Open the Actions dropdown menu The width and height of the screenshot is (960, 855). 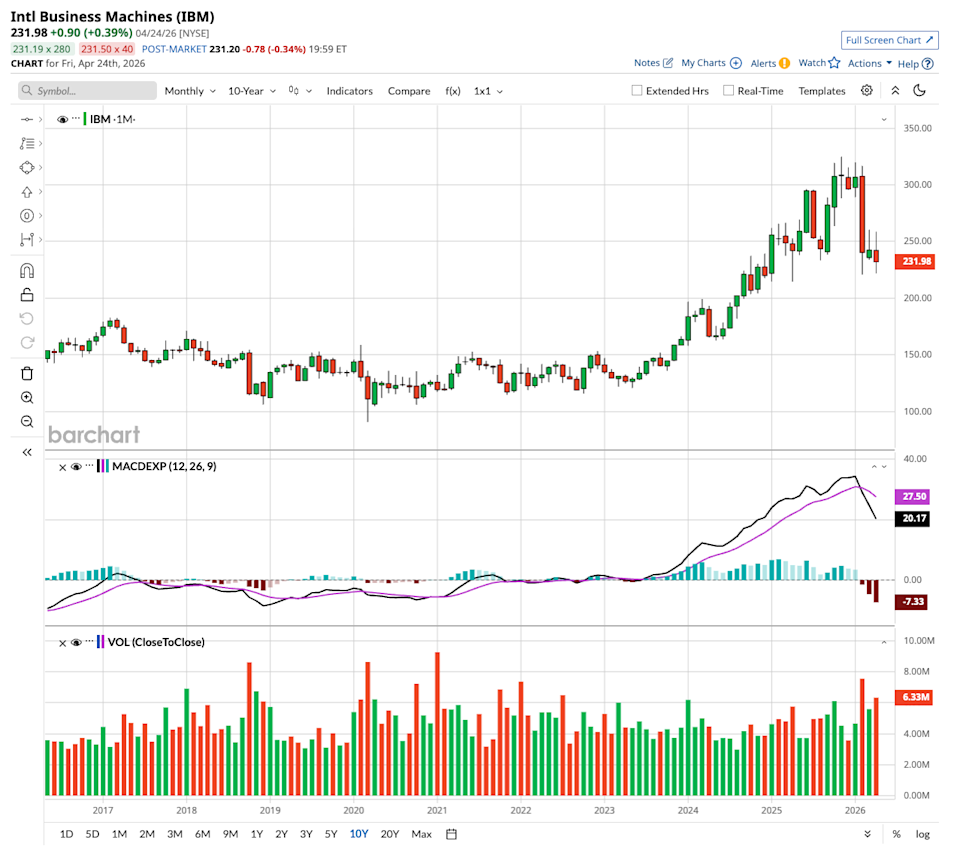[869, 63]
